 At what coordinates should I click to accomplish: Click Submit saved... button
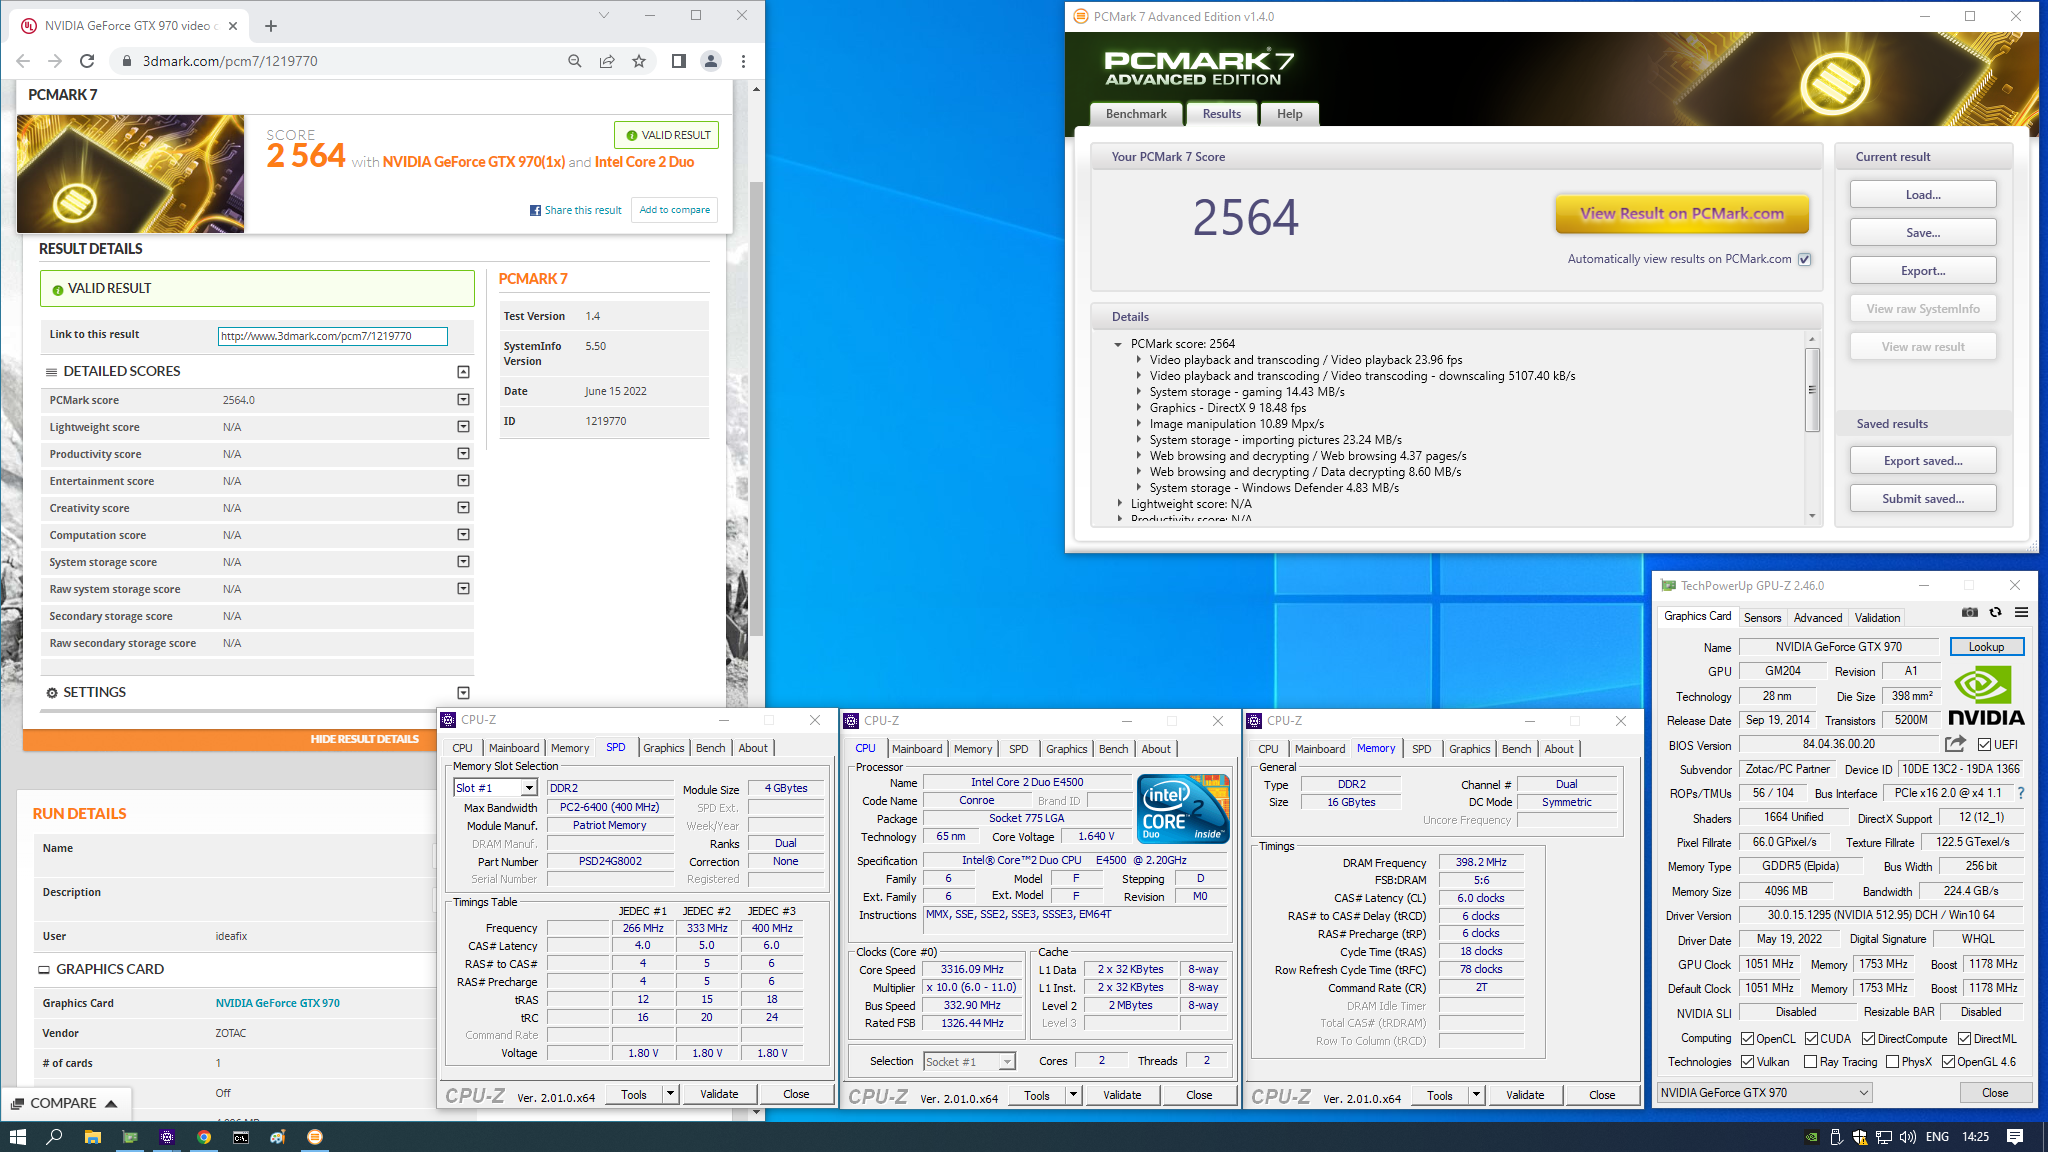point(1922,499)
